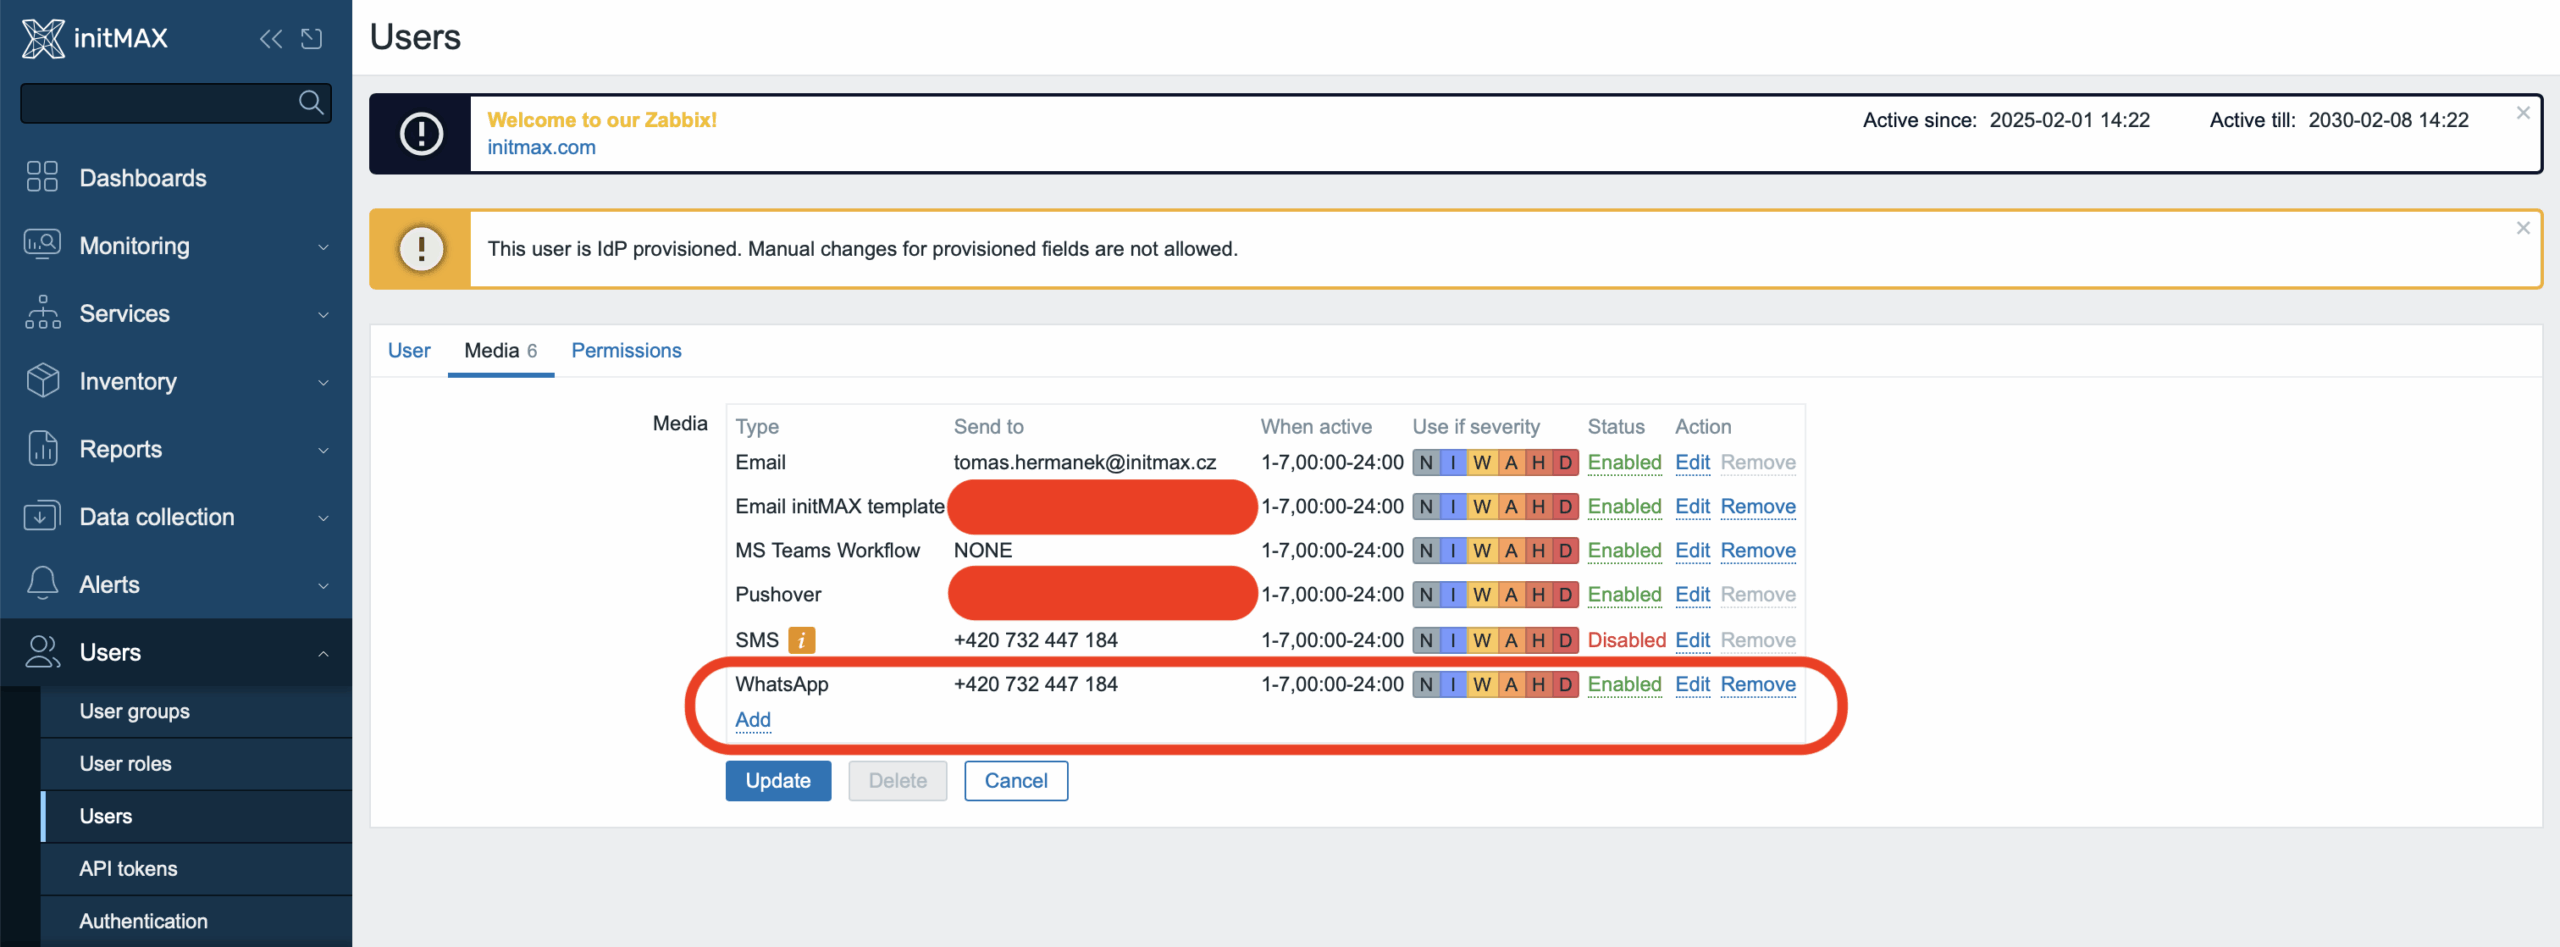Expand the Services menu chevron
This screenshot has height=947, width=2560.
[323, 315]
